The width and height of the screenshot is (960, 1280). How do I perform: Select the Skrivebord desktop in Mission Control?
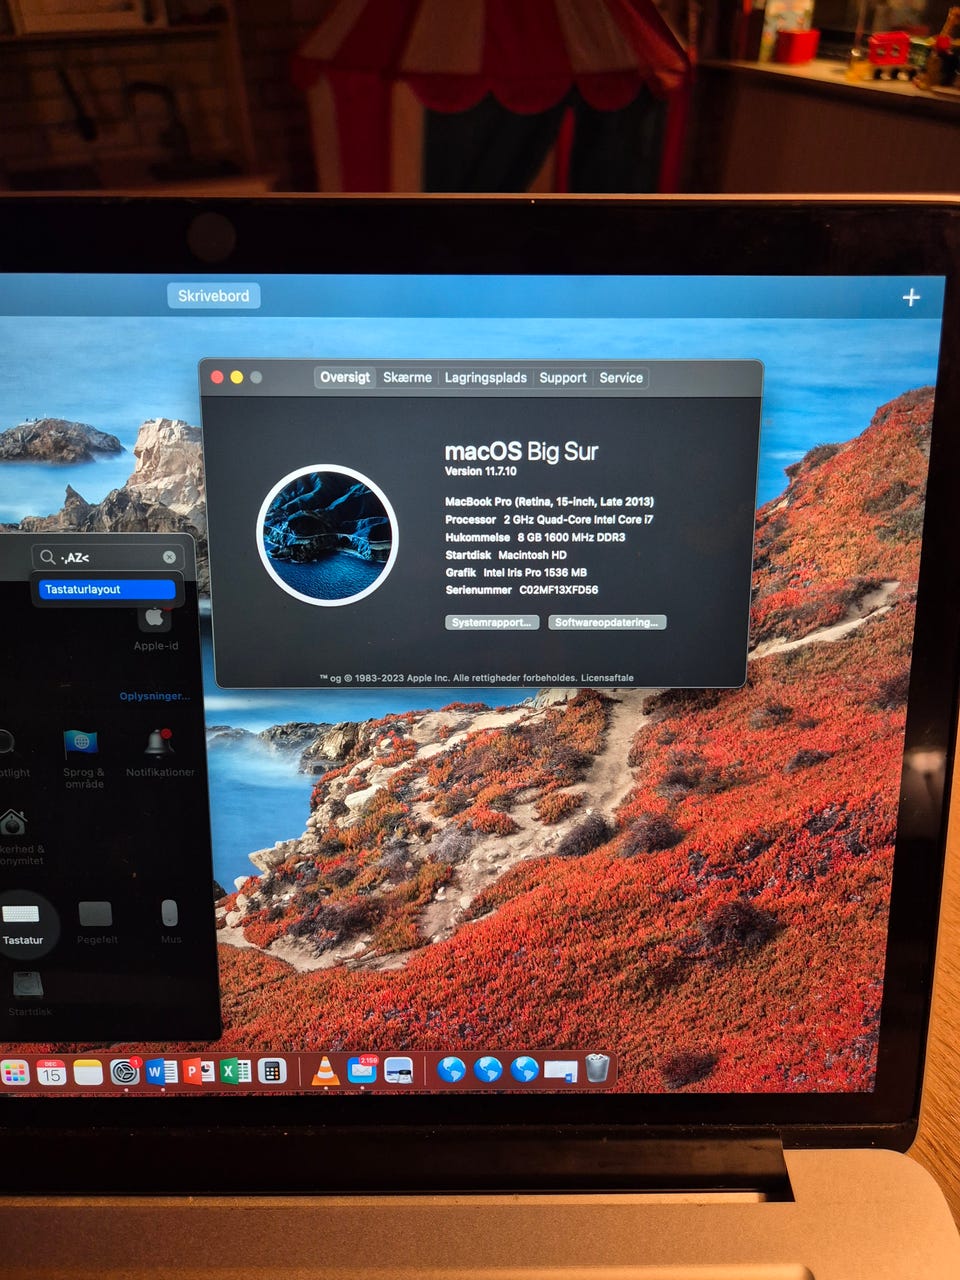(213, 296)
